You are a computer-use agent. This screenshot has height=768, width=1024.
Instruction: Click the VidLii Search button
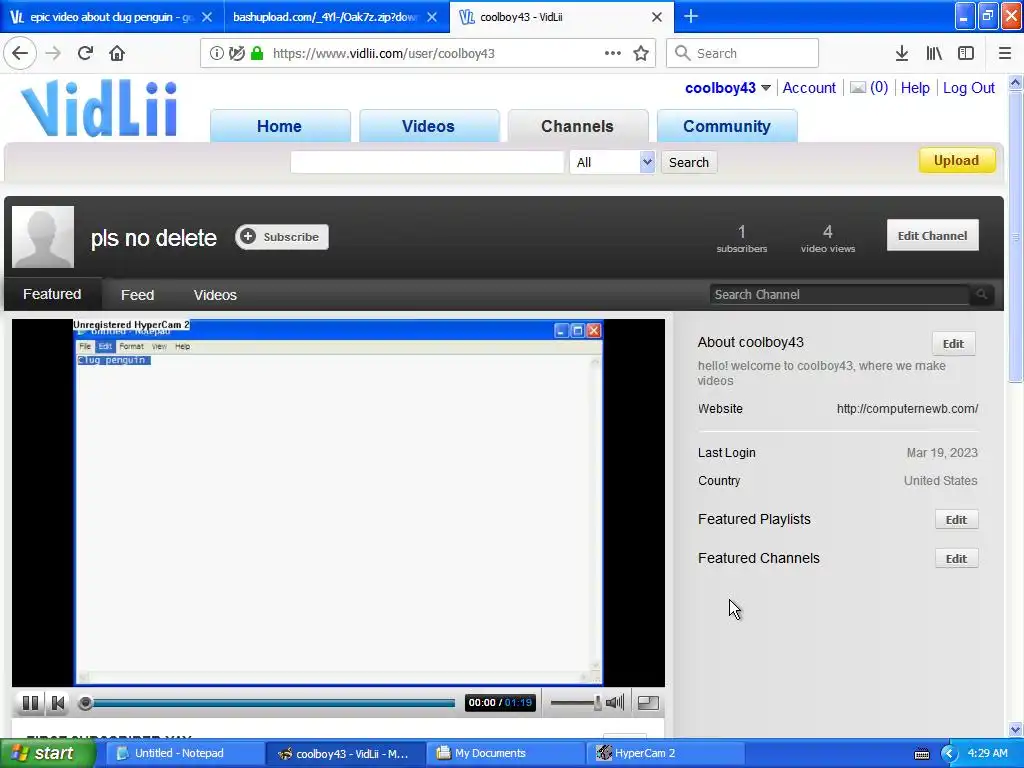click(688, 162)
